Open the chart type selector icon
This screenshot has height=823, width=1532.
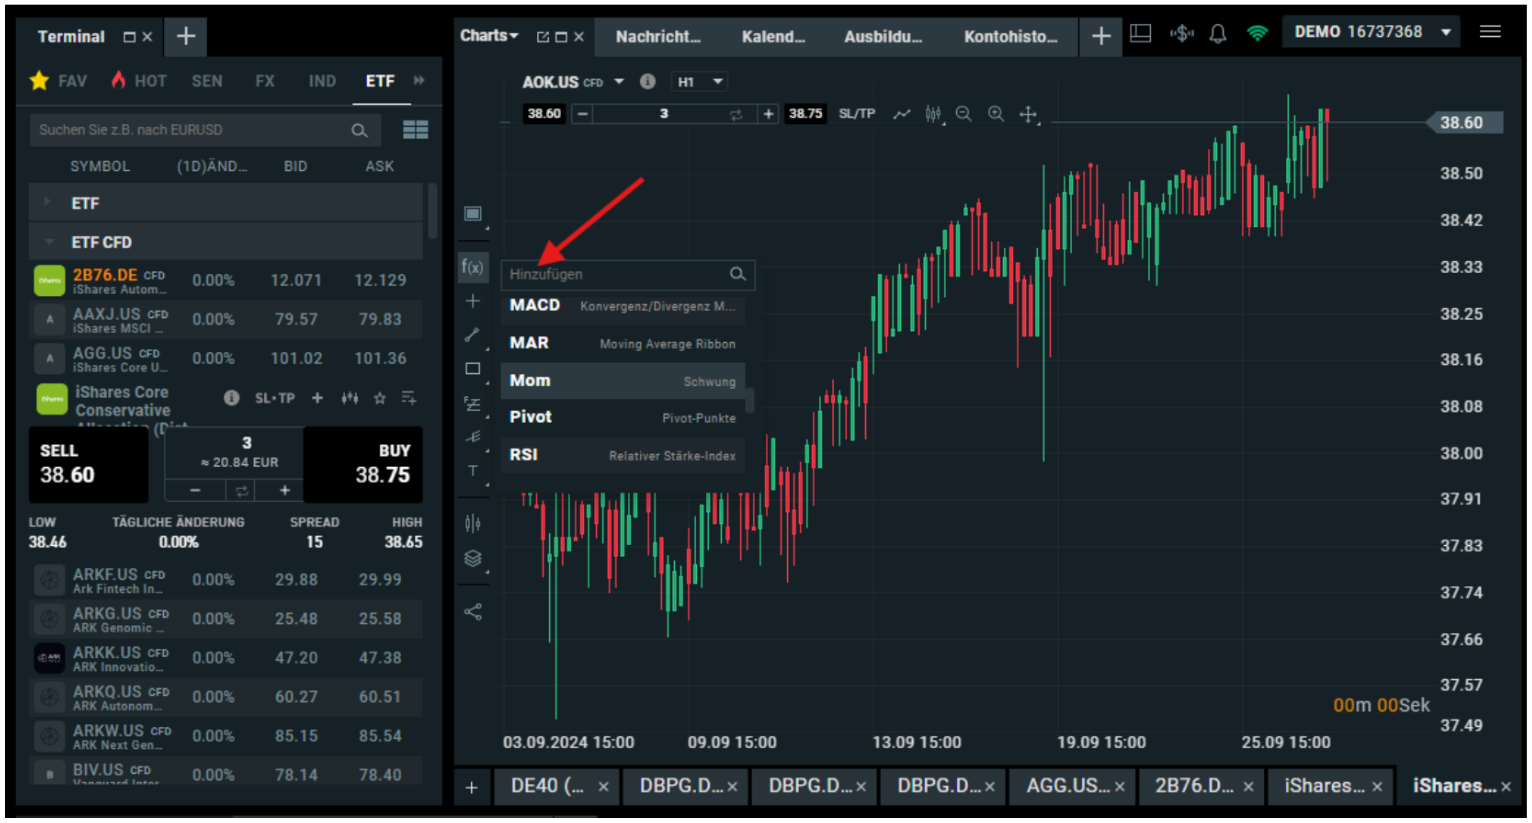[x=473, y=213]
